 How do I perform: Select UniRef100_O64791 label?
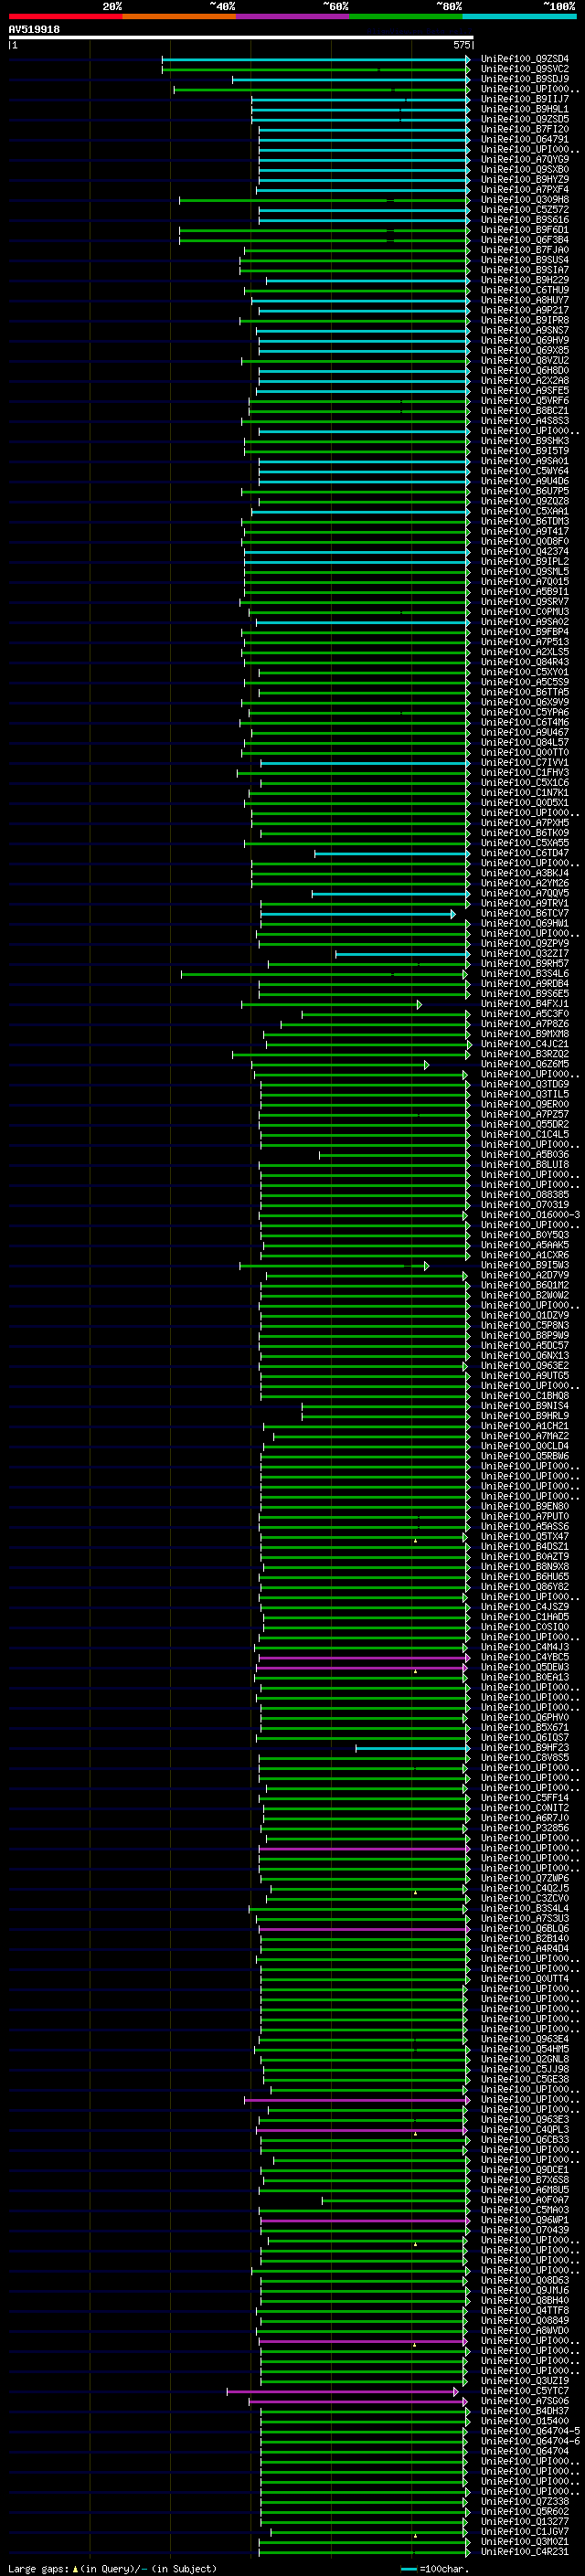tap(524, 139)
